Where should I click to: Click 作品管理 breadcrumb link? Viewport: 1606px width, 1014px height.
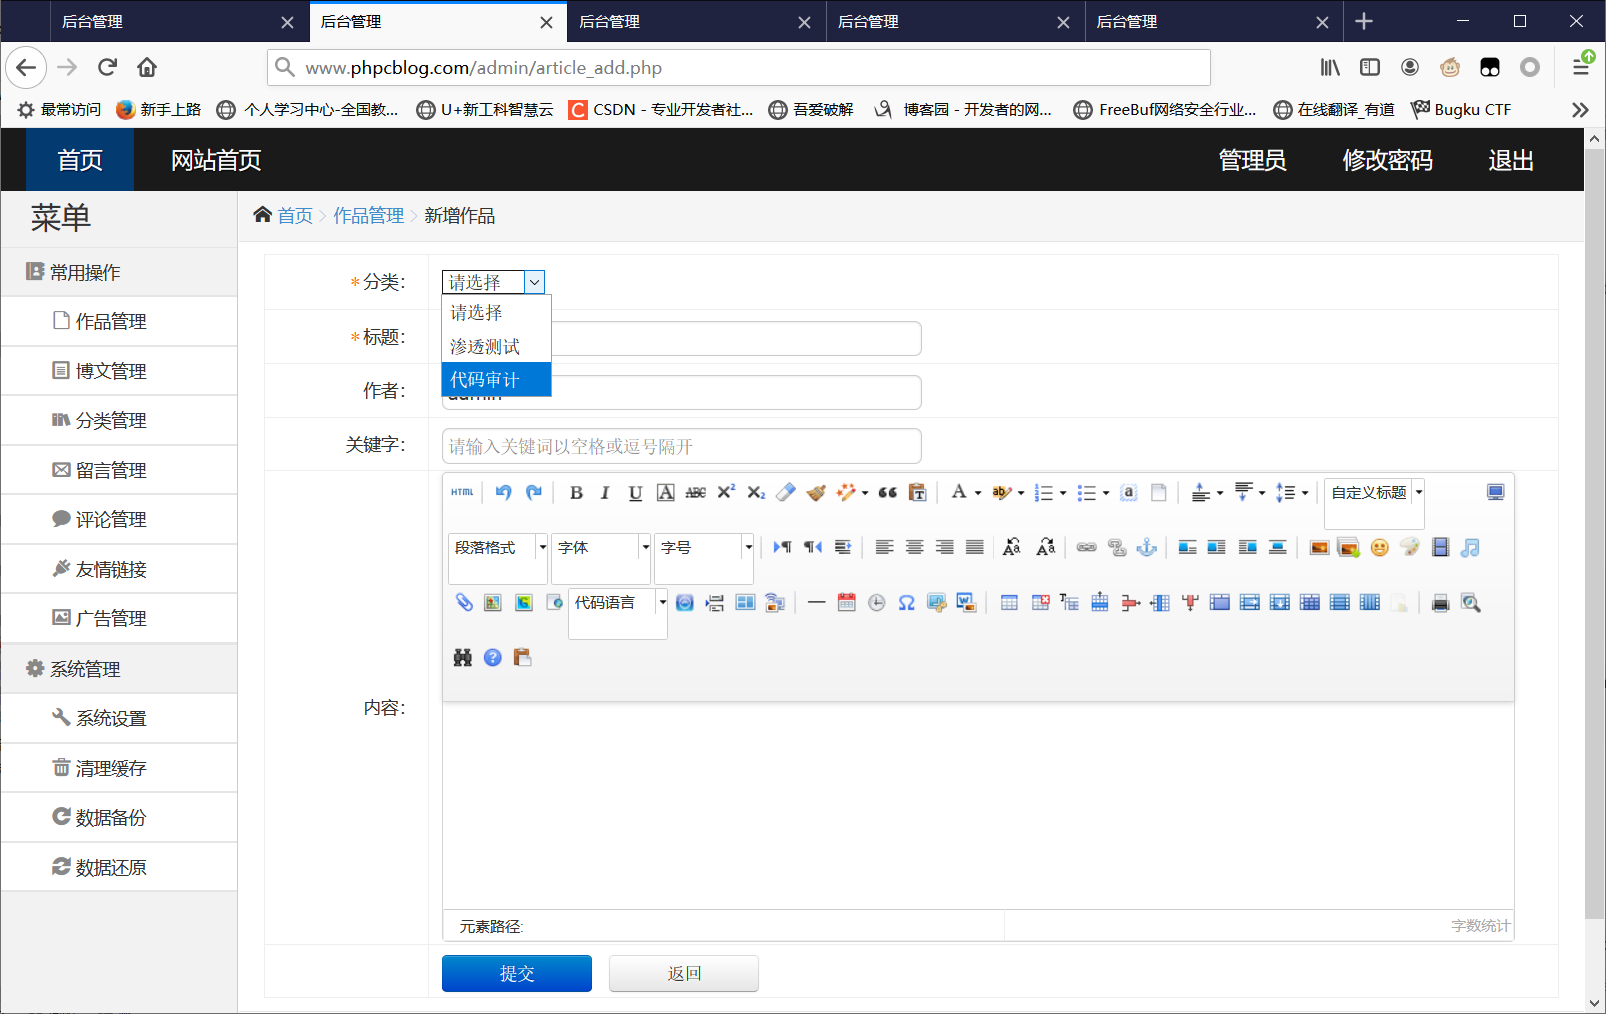click(x=368, y=215)
